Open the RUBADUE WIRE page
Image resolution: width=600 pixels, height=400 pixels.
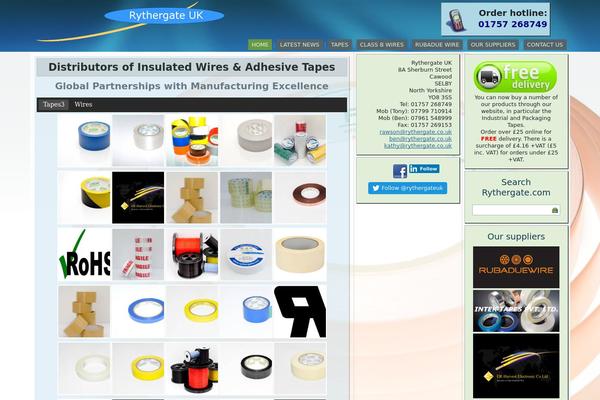pyautogui.click(x=437, y=45)
